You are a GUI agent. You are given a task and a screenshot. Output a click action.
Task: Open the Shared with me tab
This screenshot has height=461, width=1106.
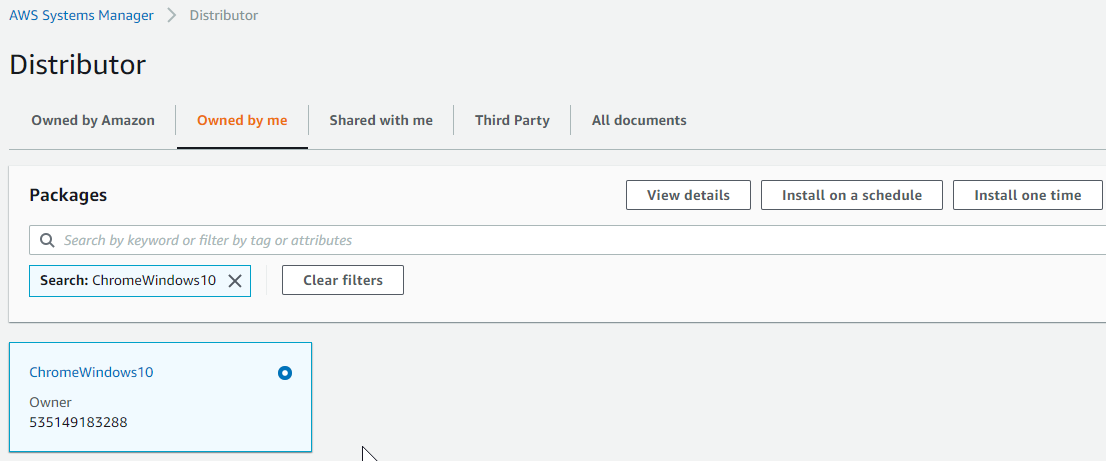(x=381, y=120)
